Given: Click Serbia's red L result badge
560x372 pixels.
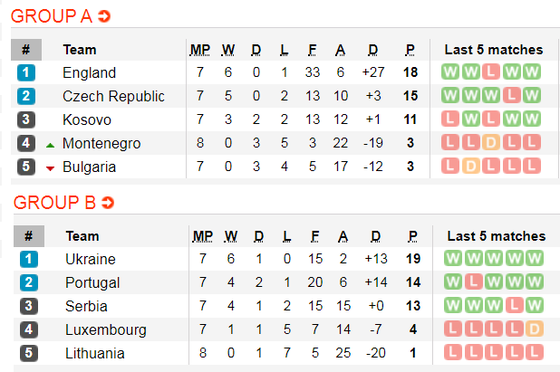Looking at the screenshot, I should (x=514, y=305).
